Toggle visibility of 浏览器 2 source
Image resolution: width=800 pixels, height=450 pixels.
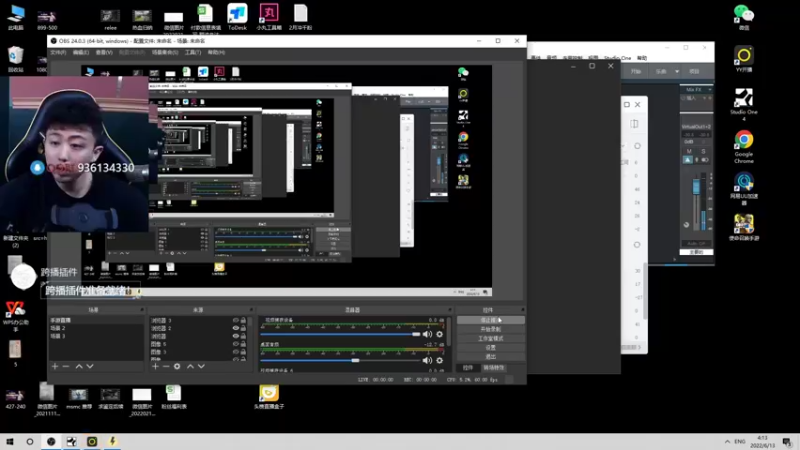pyautogui.click(x=235, y=328)
